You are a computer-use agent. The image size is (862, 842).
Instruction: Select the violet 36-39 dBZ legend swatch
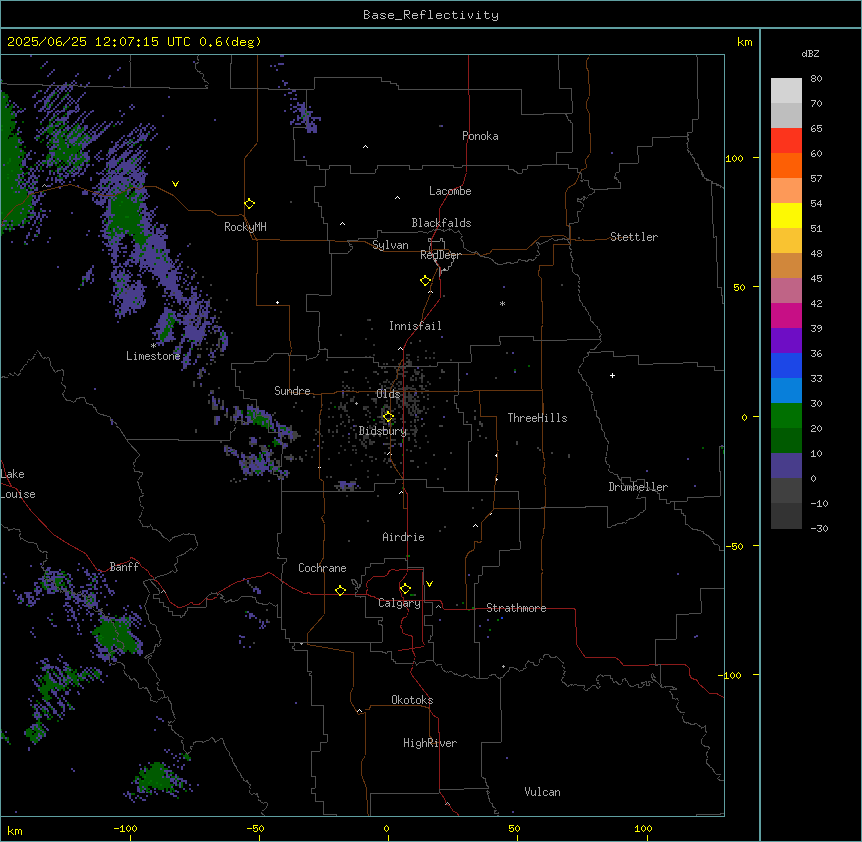point(786,341)
